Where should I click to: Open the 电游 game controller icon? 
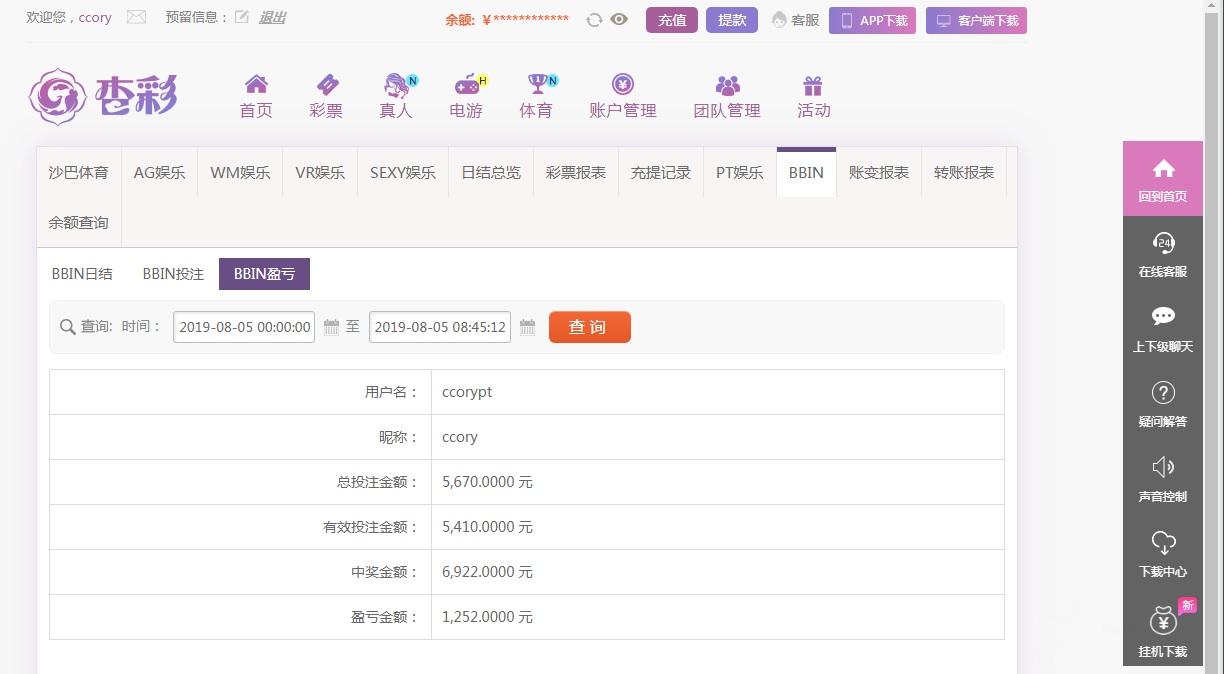466,85
